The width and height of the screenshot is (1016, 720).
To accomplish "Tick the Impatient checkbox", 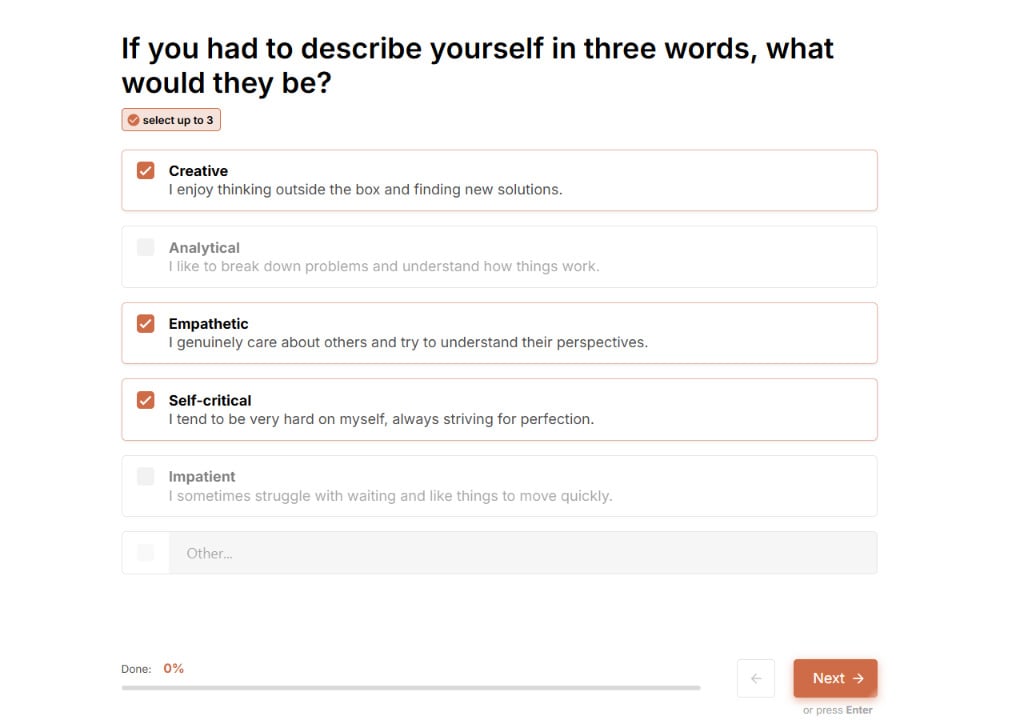I will point(146,476).
